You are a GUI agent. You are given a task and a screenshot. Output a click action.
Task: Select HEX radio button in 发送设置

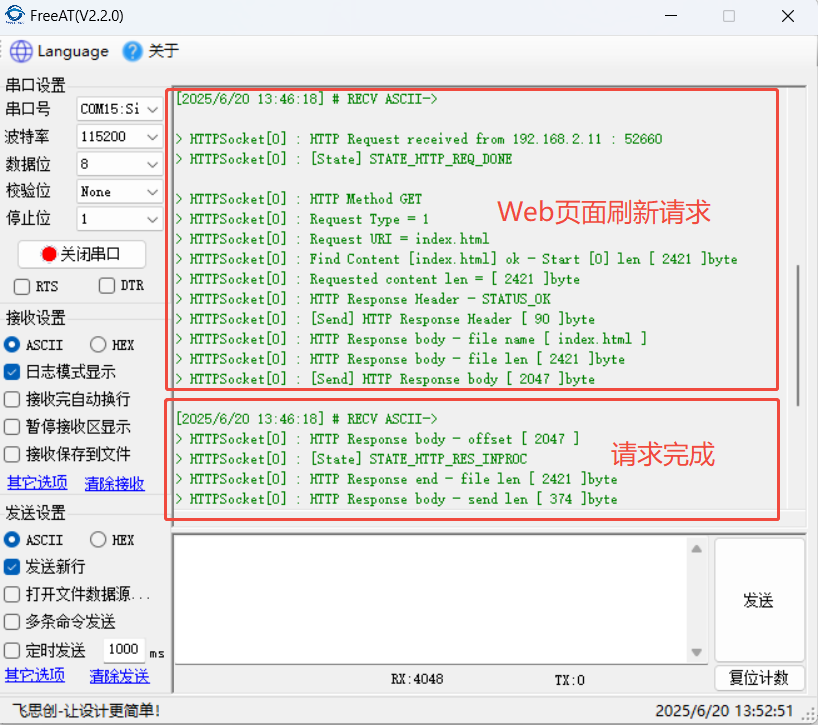point(98,540)
